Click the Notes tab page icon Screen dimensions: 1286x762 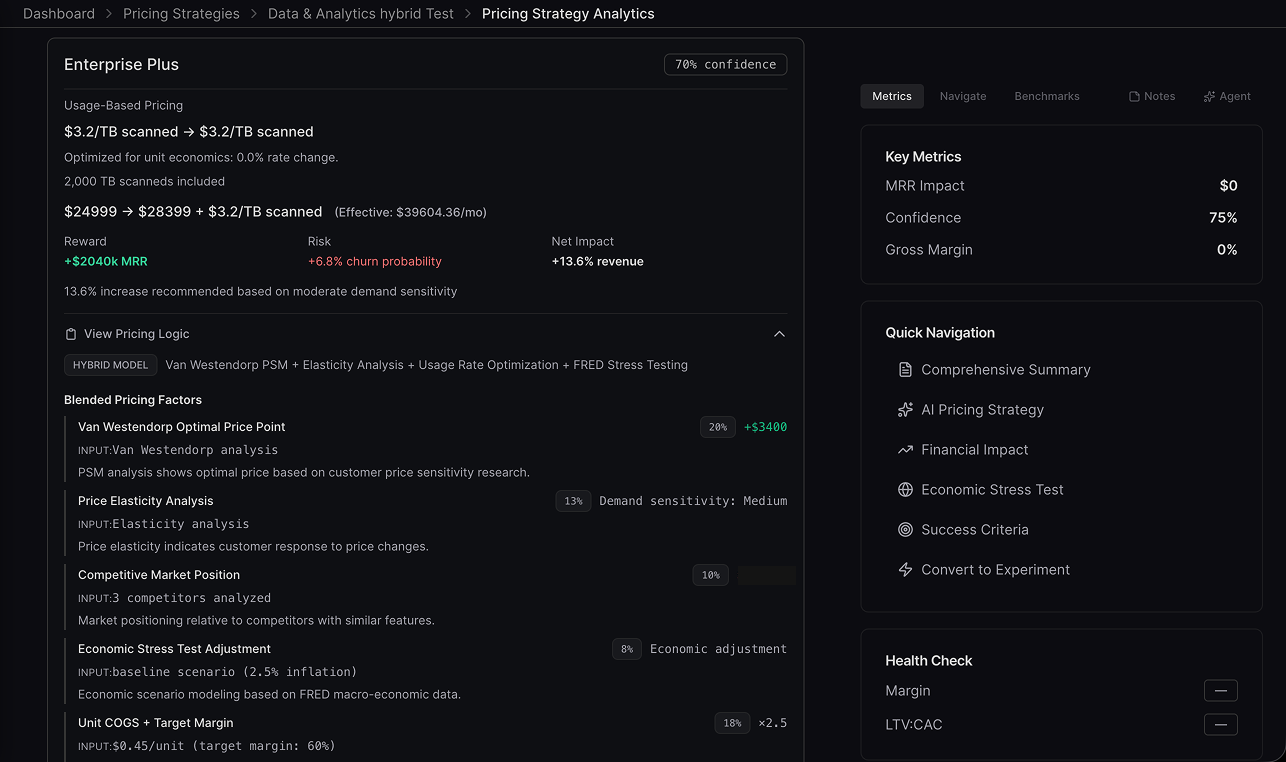pyautogui.click(x=1134, y=97)
